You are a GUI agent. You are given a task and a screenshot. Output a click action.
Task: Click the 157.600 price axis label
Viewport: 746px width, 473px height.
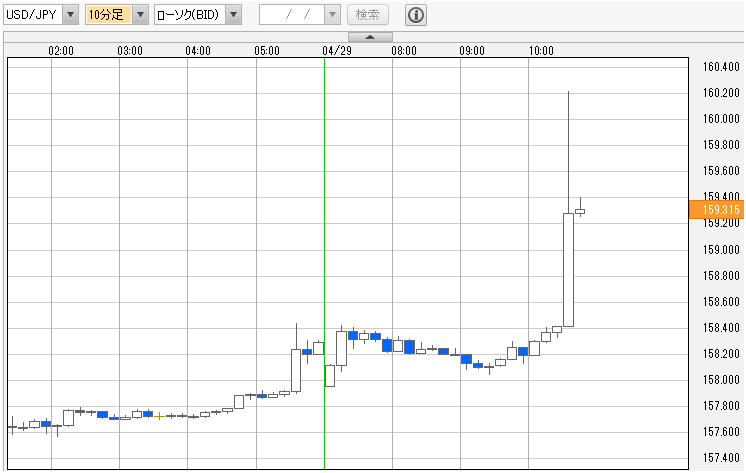tap(721, 432)
